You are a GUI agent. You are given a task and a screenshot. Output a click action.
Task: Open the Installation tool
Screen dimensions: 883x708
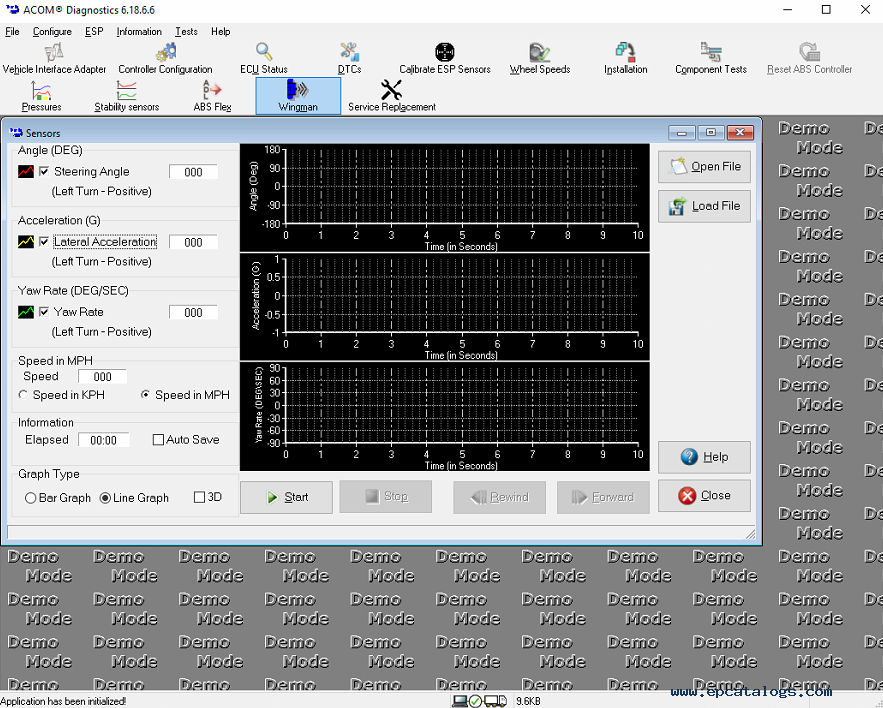click(x=625, y=59)
